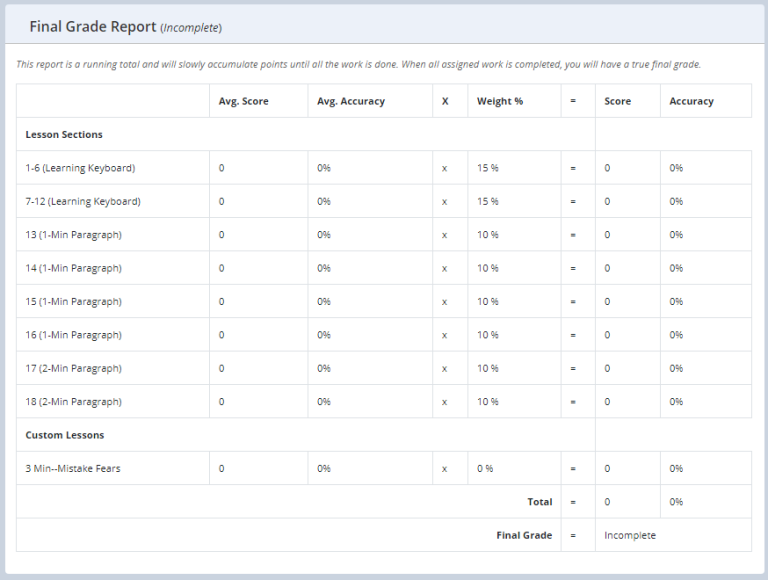Click the Accuracy column header
This screenshot has height=580, width=768.
tap(691, 101)
